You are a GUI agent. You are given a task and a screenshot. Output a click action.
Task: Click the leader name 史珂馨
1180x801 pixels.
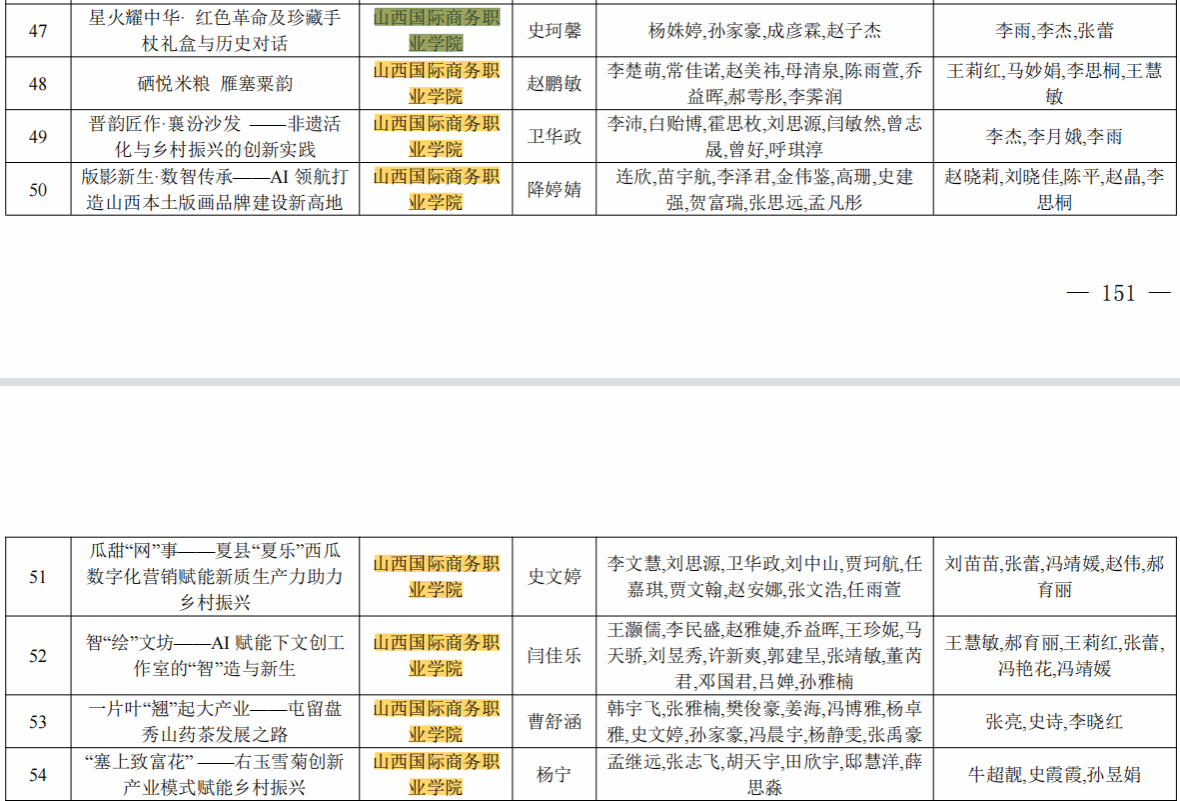click(554, 31)
